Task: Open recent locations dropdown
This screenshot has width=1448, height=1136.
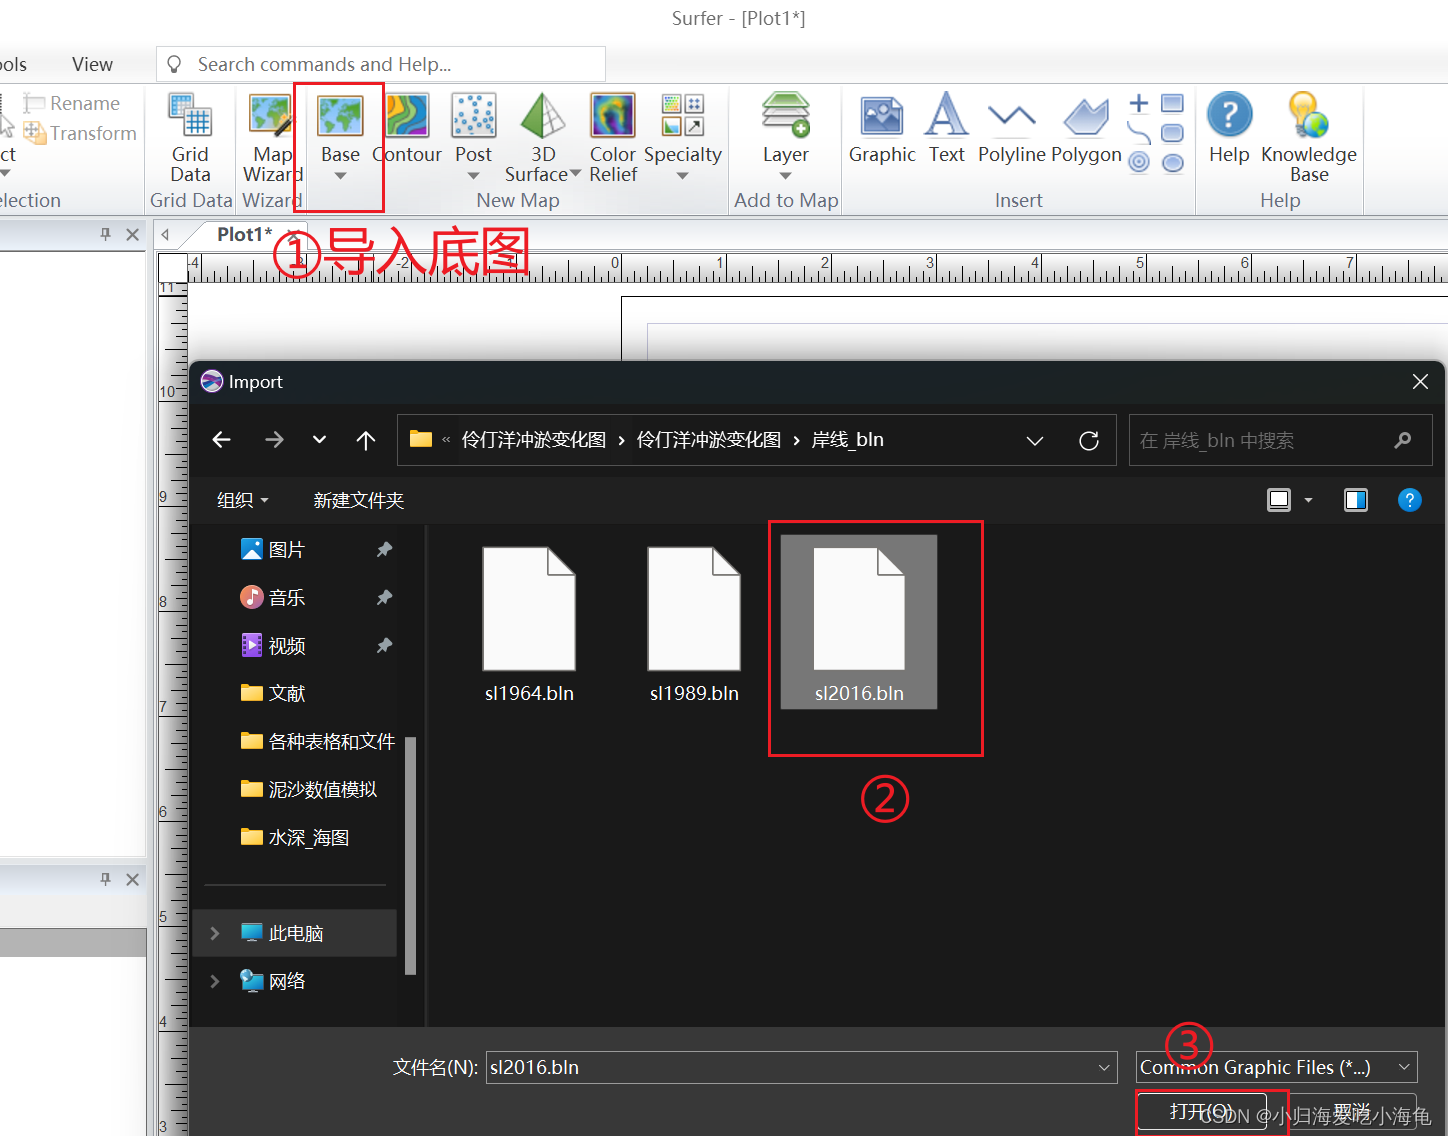Action: point(319,440)
